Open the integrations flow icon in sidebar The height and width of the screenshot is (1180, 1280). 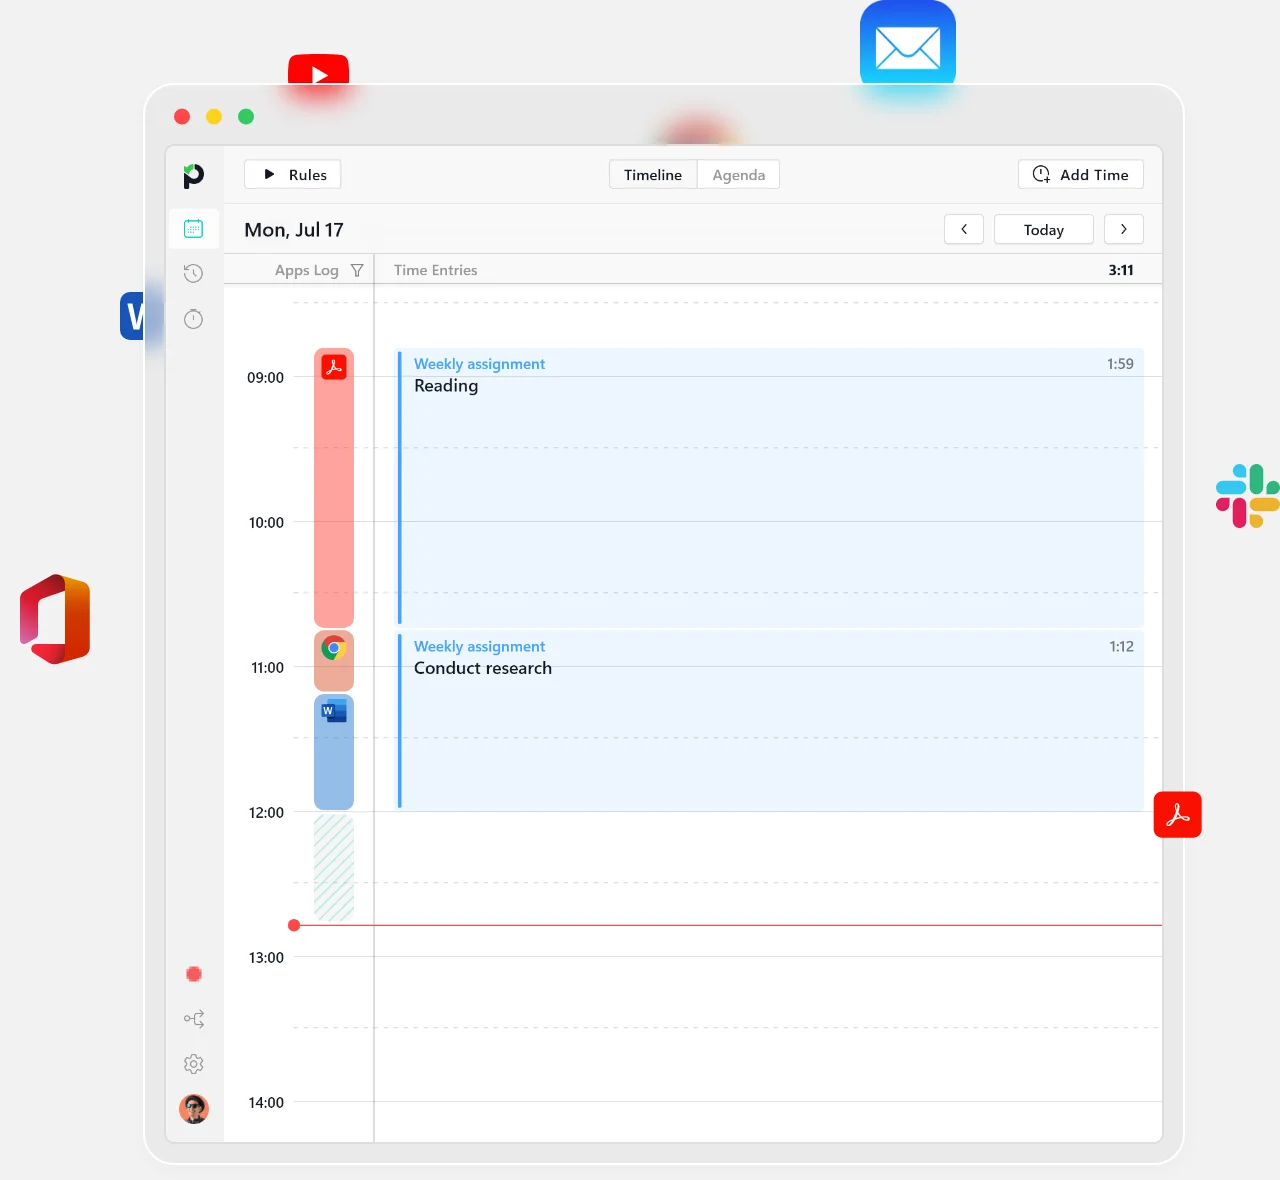click(x=194, y=1019)
